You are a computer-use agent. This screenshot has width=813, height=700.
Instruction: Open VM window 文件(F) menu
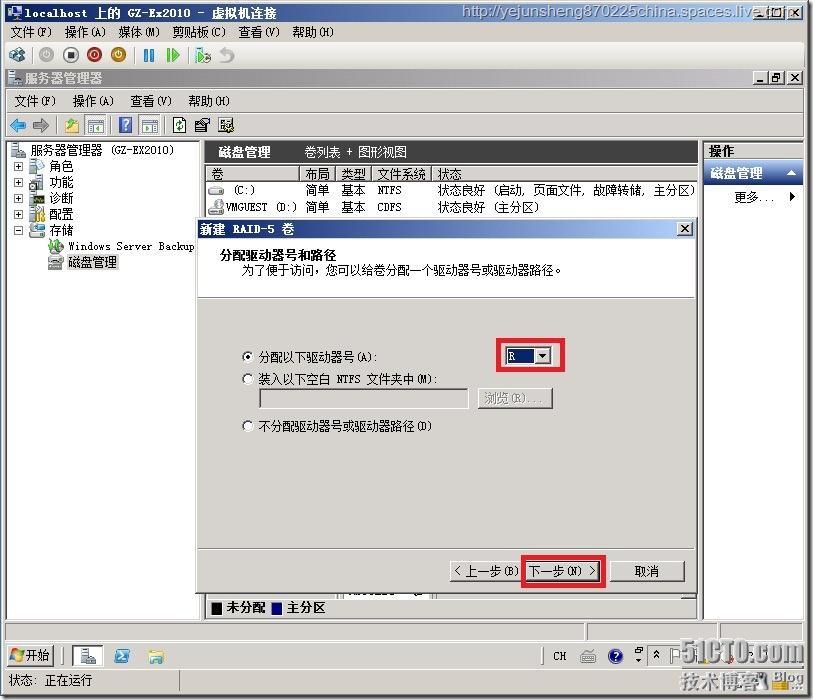pyautogui.click(x=31, y=32)
